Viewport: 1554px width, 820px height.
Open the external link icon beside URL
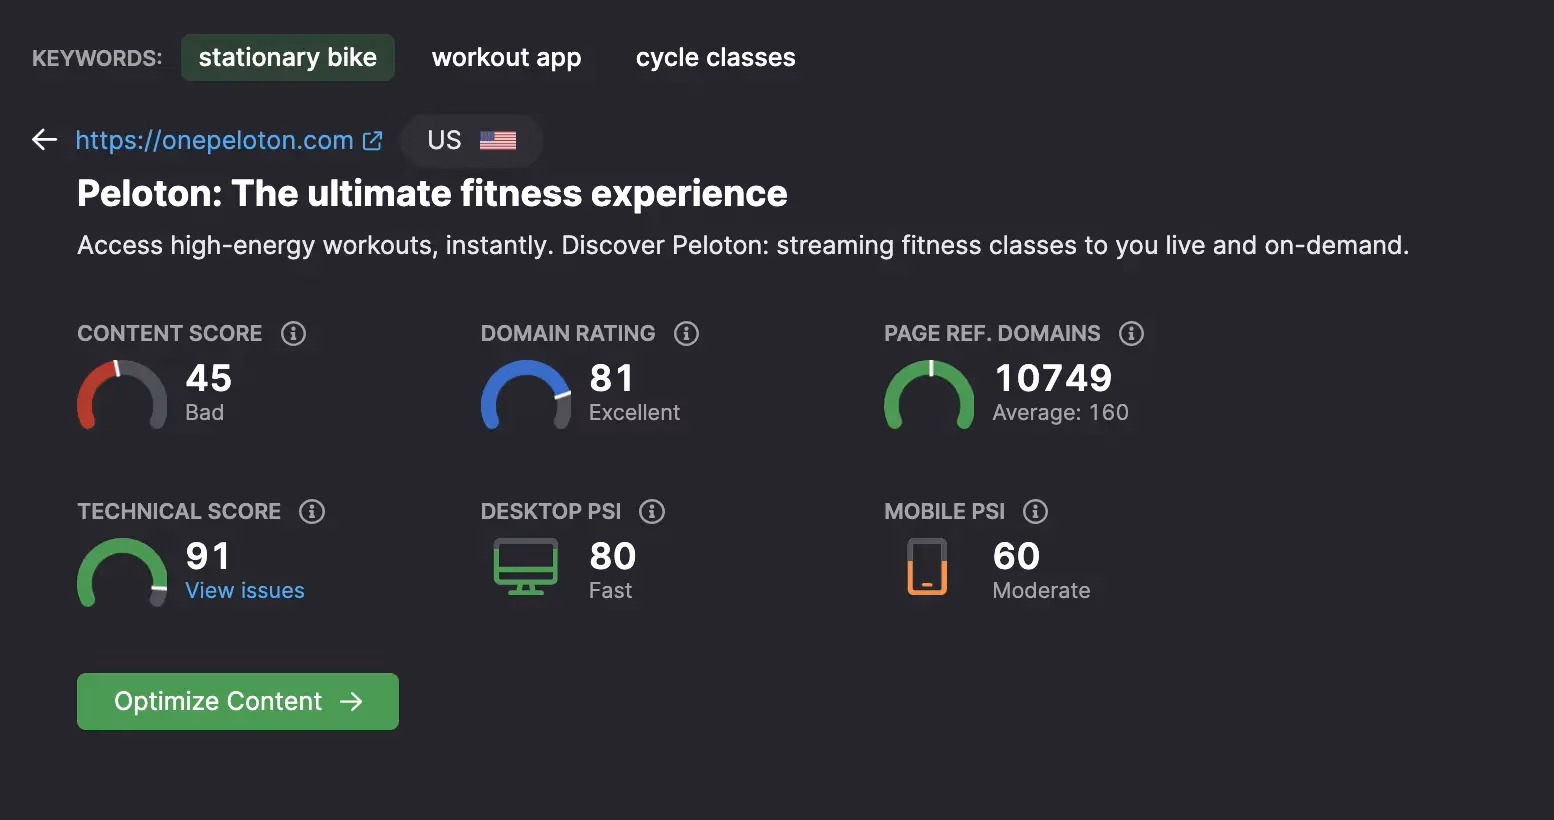click(372, 141)
